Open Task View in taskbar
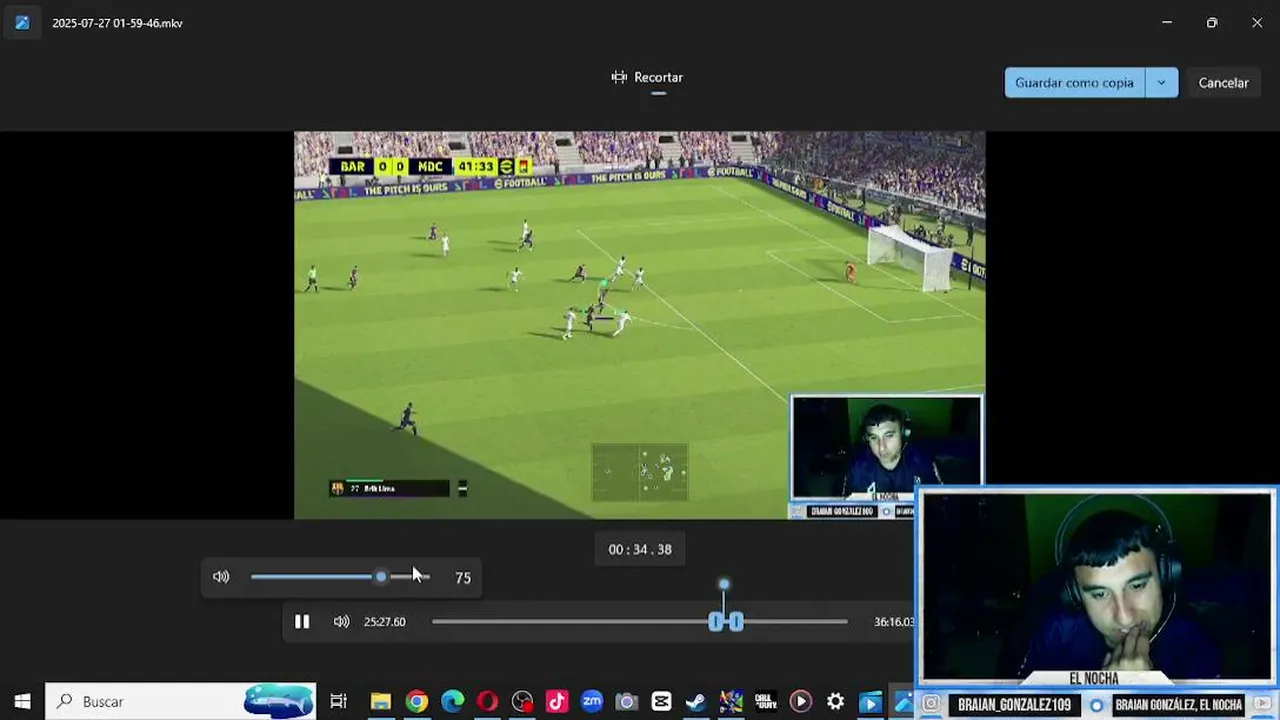Viewport: 1280px width, 720px height. pyautogui.click(x=338, y=702)
